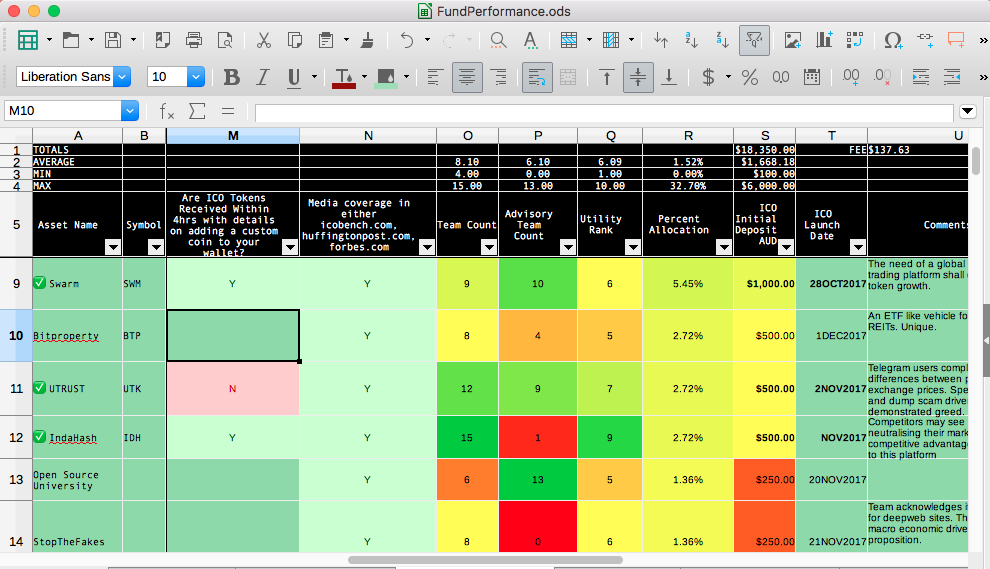
Task: Insert Comment icon in toolbar
Action: click(956, 40)
